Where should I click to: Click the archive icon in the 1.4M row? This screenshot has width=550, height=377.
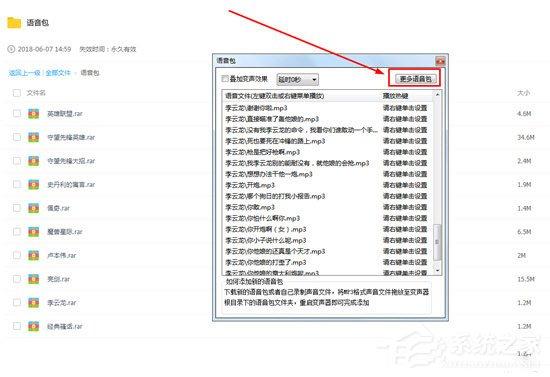pyautogui.click(x=34, y=208)
